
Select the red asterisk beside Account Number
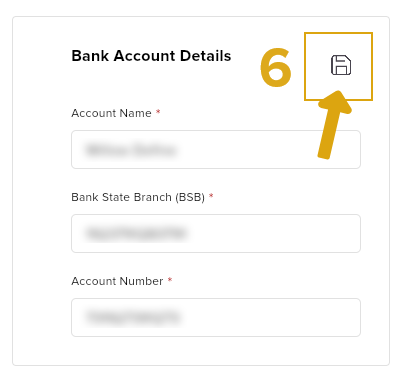(x=170, y=280)
